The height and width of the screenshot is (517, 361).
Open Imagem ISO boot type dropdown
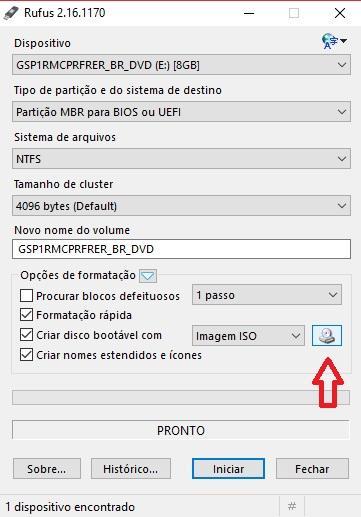coord(248,336)
